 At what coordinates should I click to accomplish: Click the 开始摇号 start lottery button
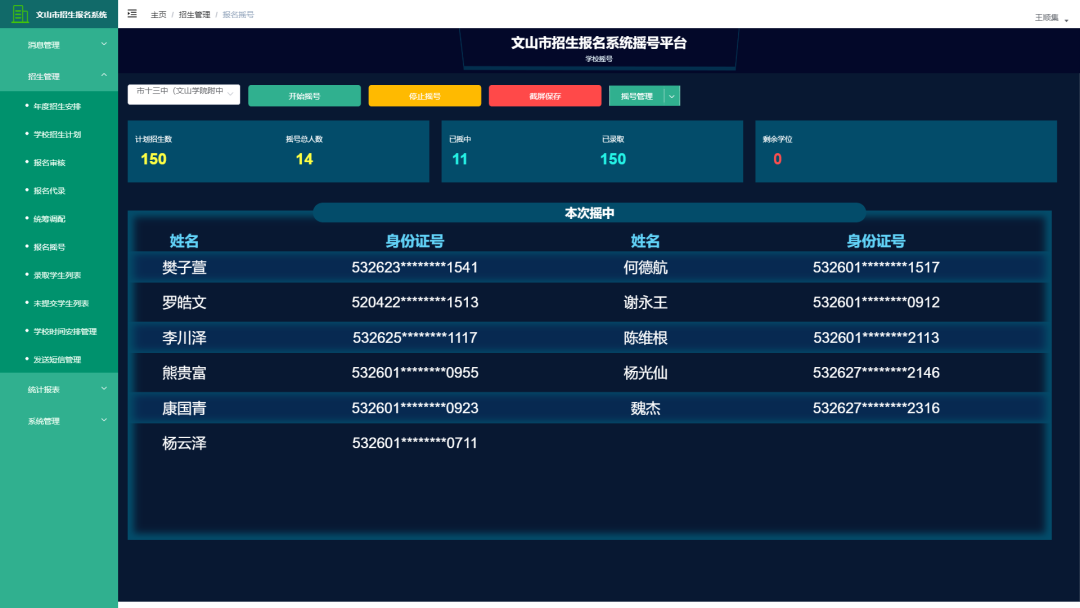point(306,96)
